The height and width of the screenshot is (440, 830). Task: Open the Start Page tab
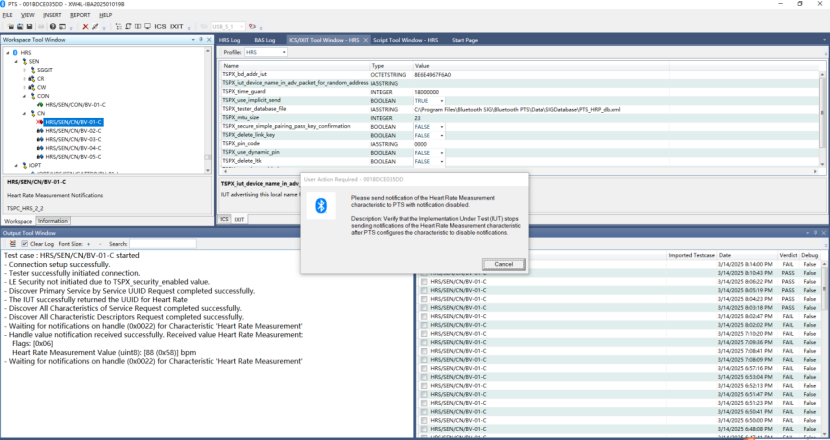coord(465,40)
